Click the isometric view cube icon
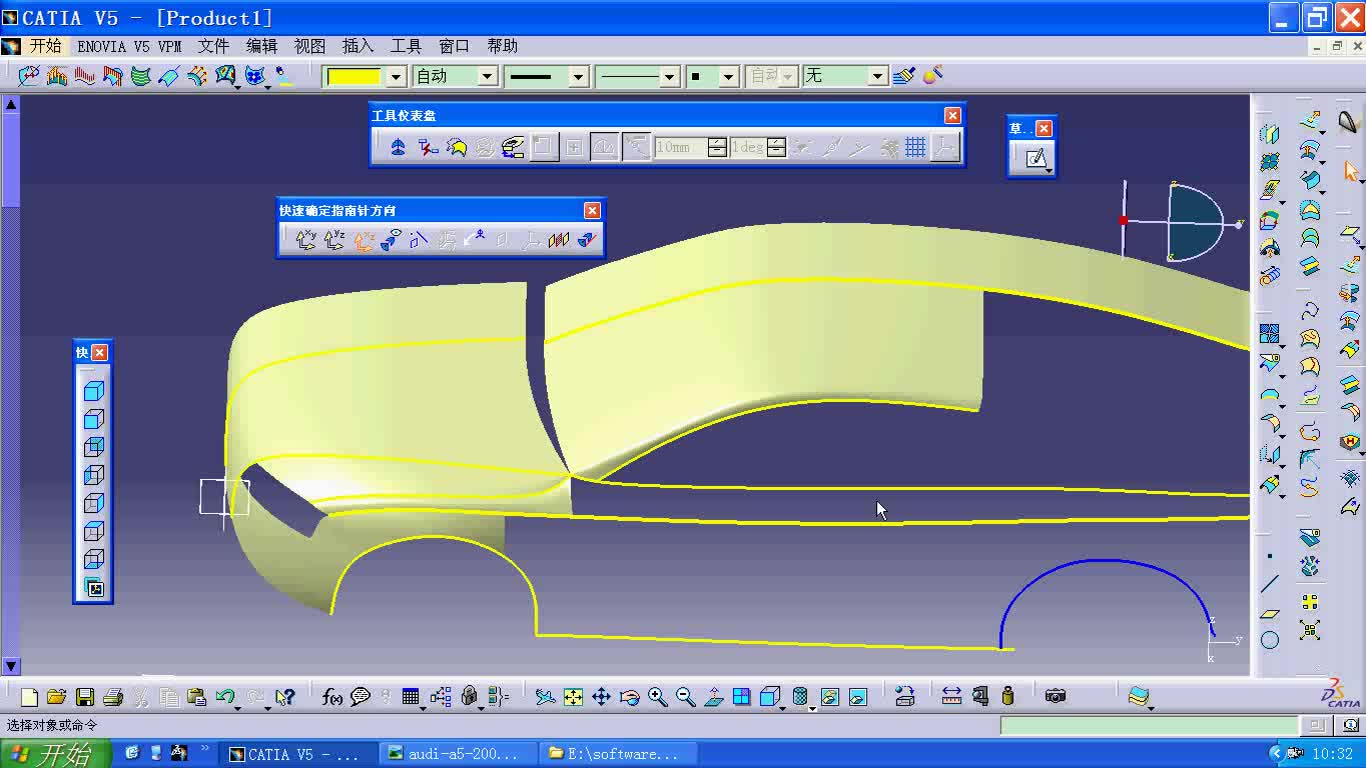Viewport: 1366px width, 768px height. coord(94,391)
